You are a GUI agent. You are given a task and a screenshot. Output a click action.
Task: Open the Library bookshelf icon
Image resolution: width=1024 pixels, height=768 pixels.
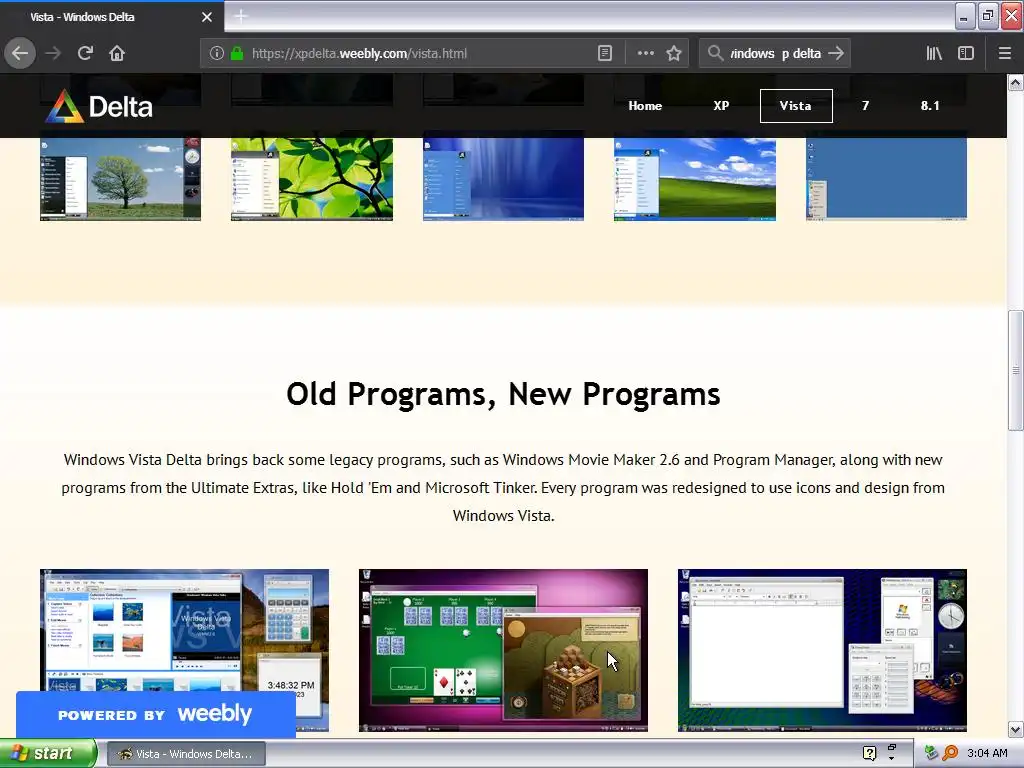click(934, 54)
